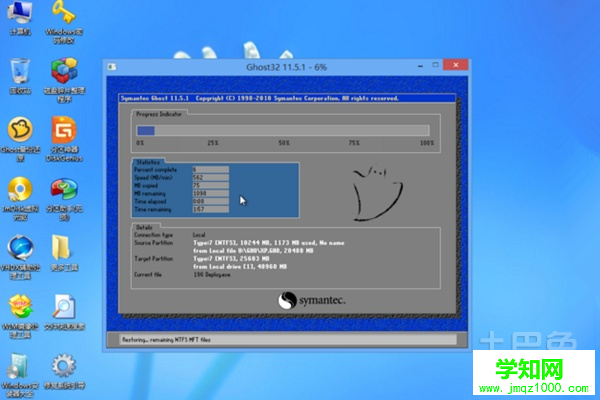Launch the WIM image processing tool icon
Screen dimensions: 600x400
20,316
